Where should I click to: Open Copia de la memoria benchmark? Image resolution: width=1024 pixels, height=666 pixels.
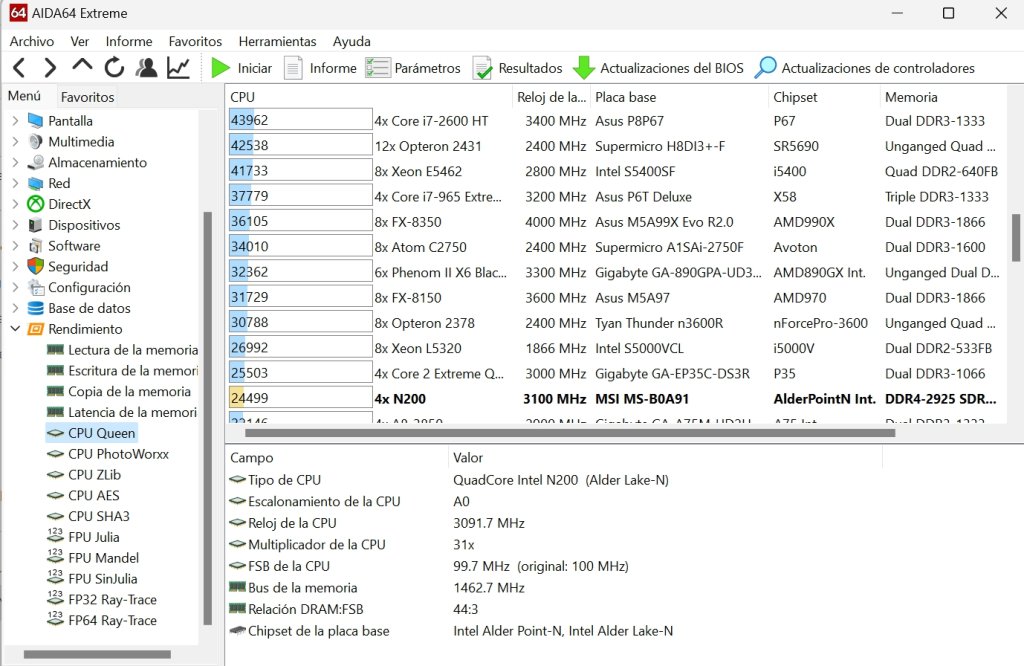pos(120,391)
